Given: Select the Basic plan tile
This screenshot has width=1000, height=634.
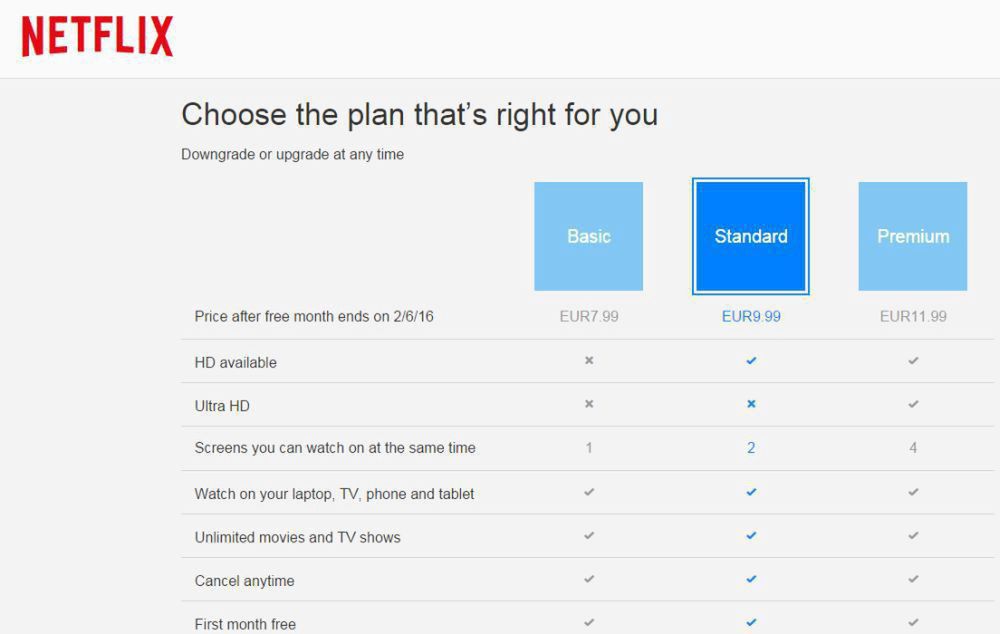Looking at the screenshot, I should (x=588, y=236).
